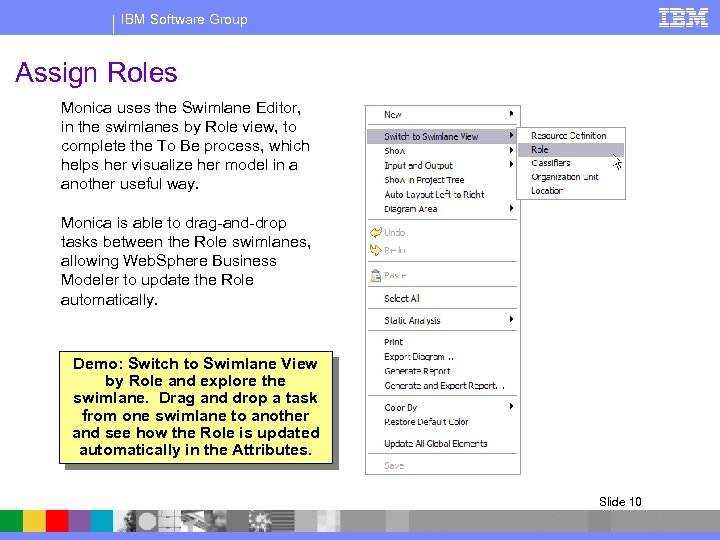The width and height of the screenshot is (720, 540).
Task: Expand the Show submenu arrow
Action: [x=512, y=150]
